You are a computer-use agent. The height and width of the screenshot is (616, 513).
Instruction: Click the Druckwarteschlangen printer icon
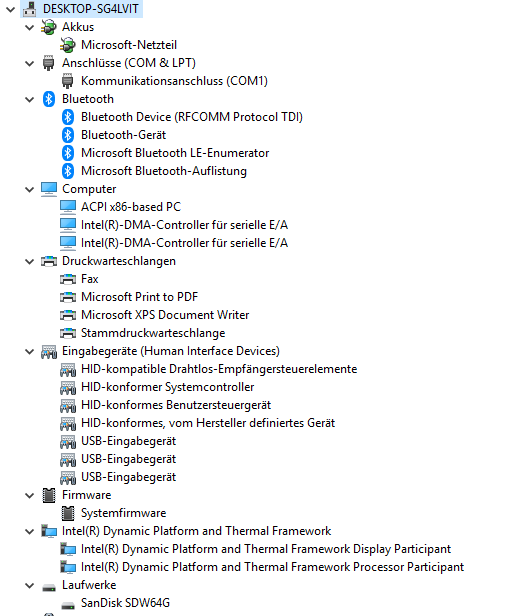point(49,261)
